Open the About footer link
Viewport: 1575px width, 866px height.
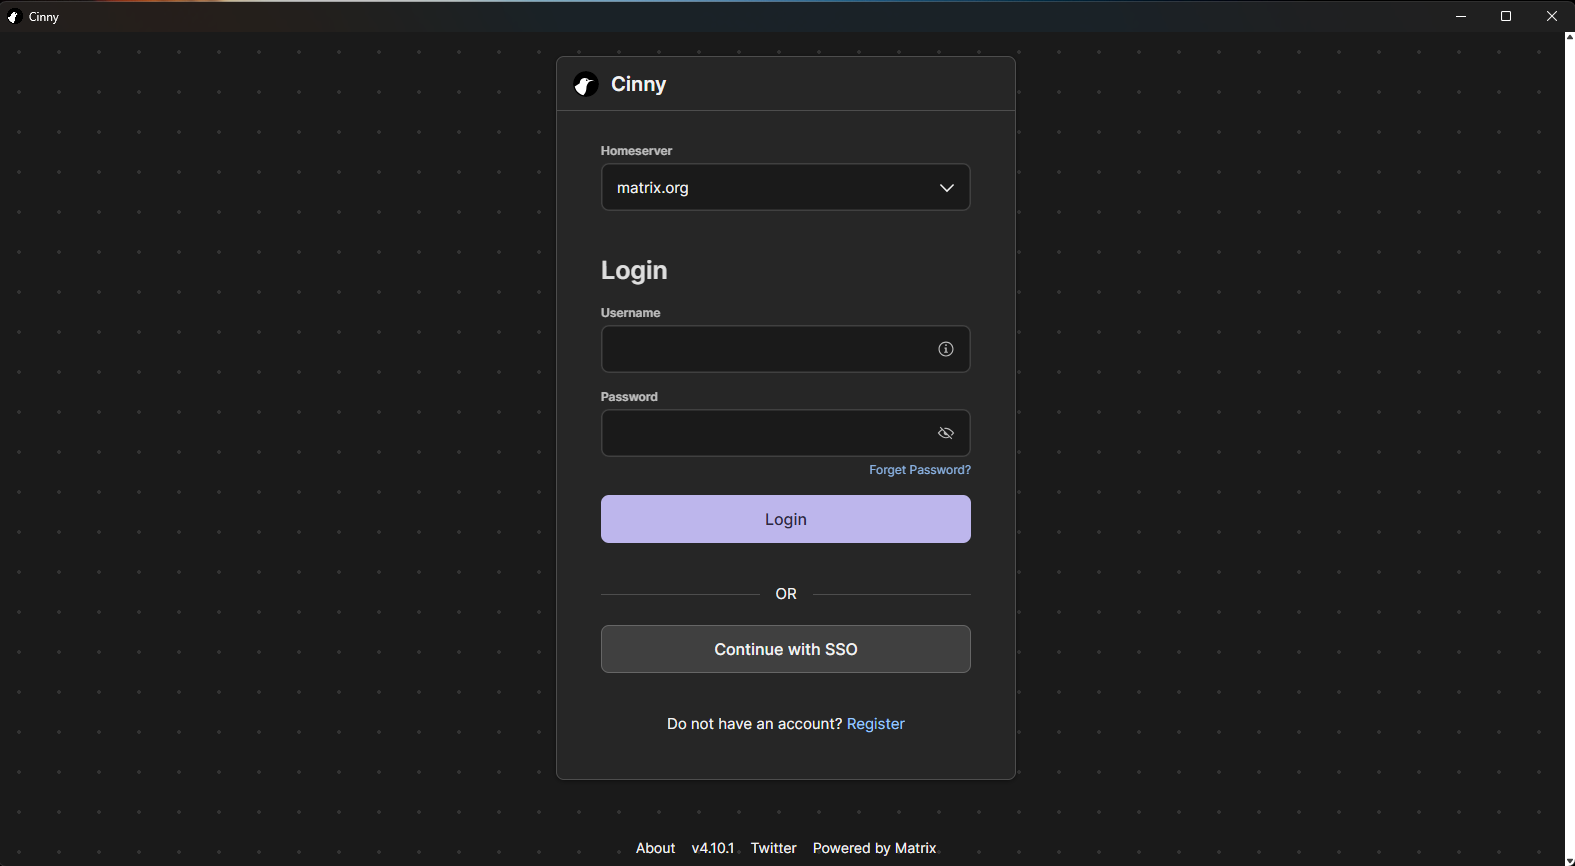[656, 848]
